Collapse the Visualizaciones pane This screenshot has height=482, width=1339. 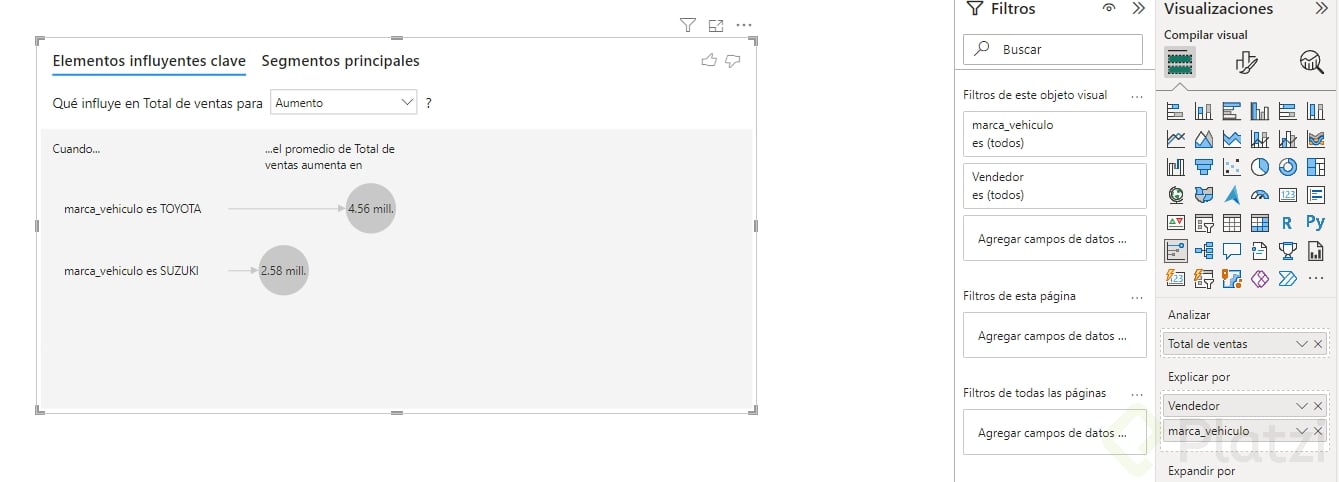[x=1320, y=9]
